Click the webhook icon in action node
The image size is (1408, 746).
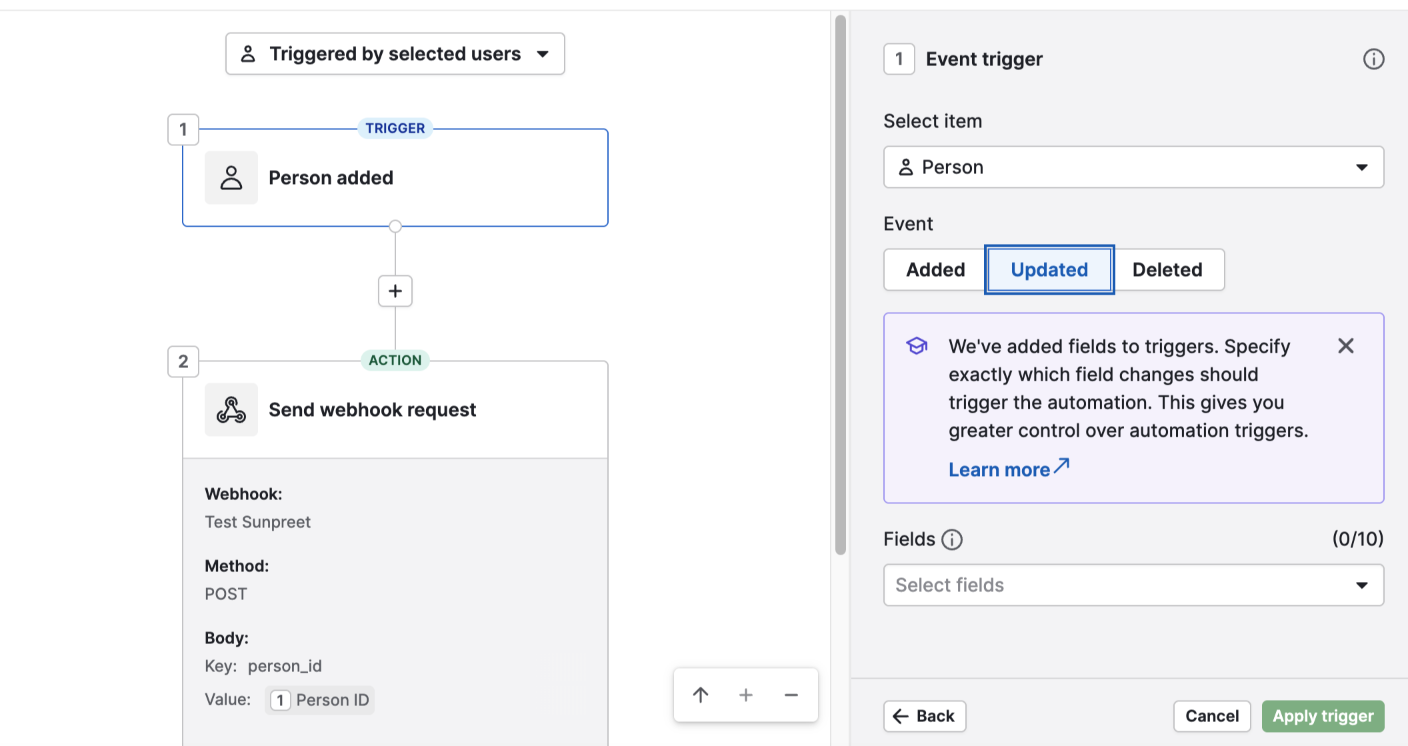[231, 410]
